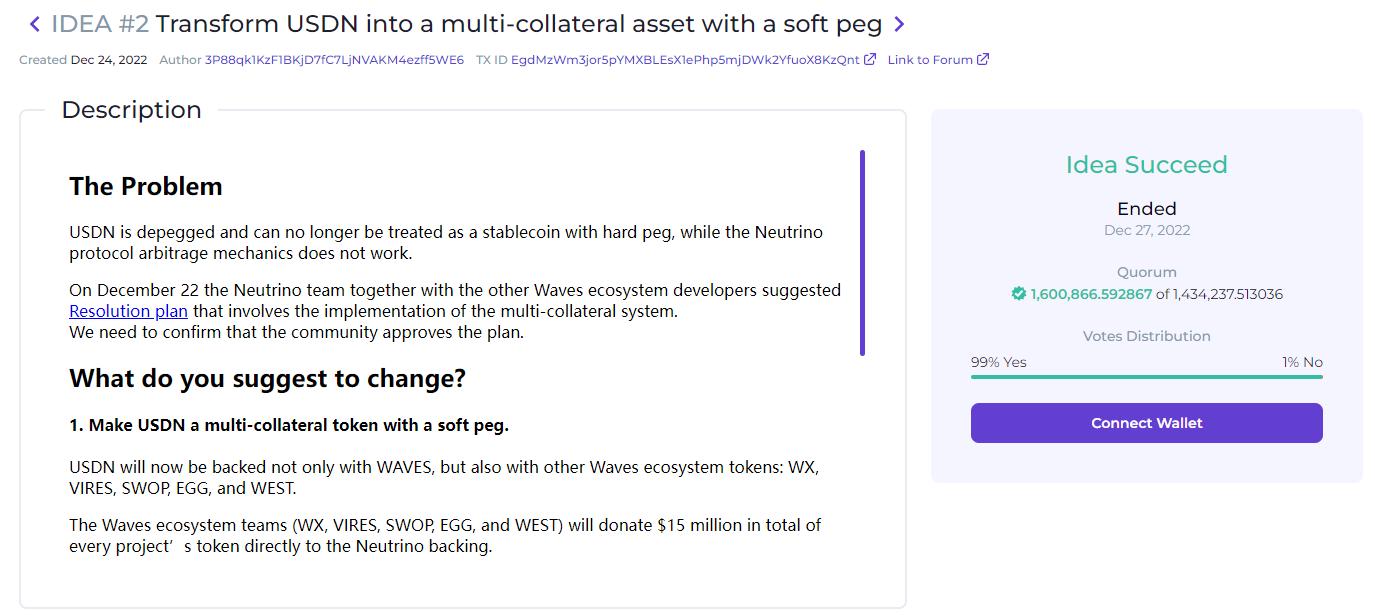Click the Idea Succeed status label
Image resolution: width=1375 pixels, height=615 pixels.
[1146, 165]
